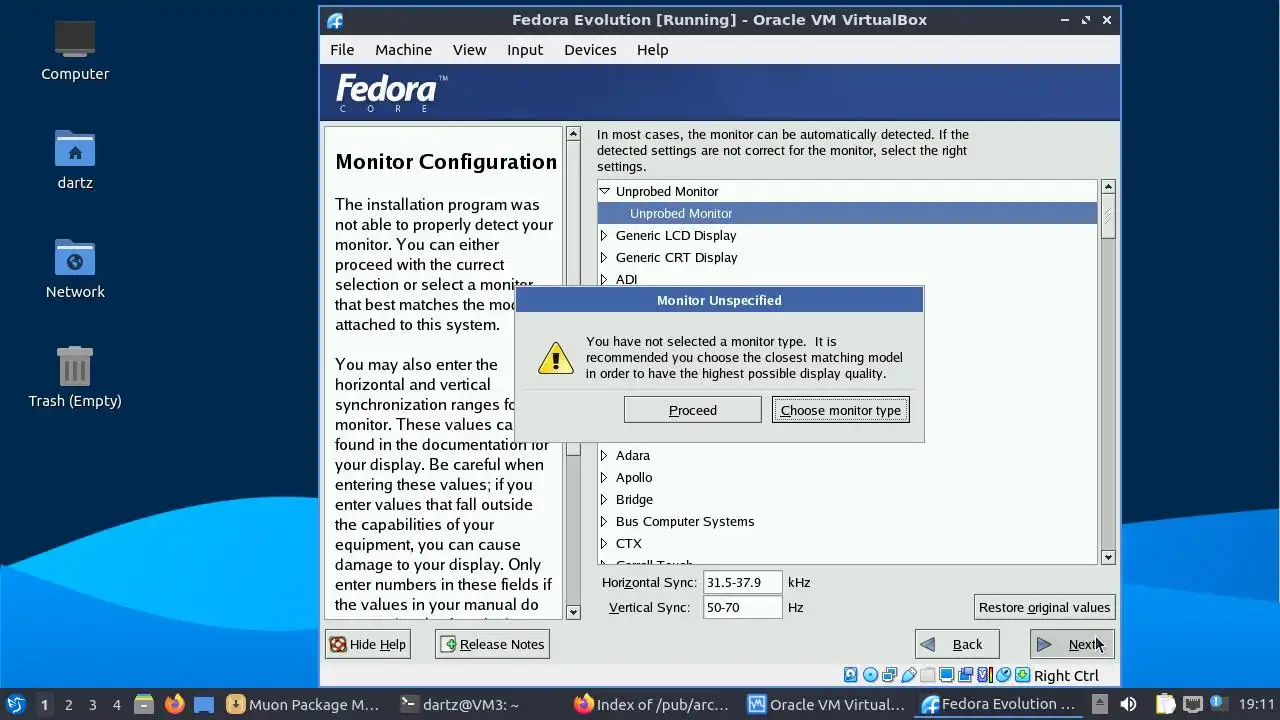1280x720 pixels.
Task: Click the monitor list scrollbar up arrow
Action: tap(1108, 187)
